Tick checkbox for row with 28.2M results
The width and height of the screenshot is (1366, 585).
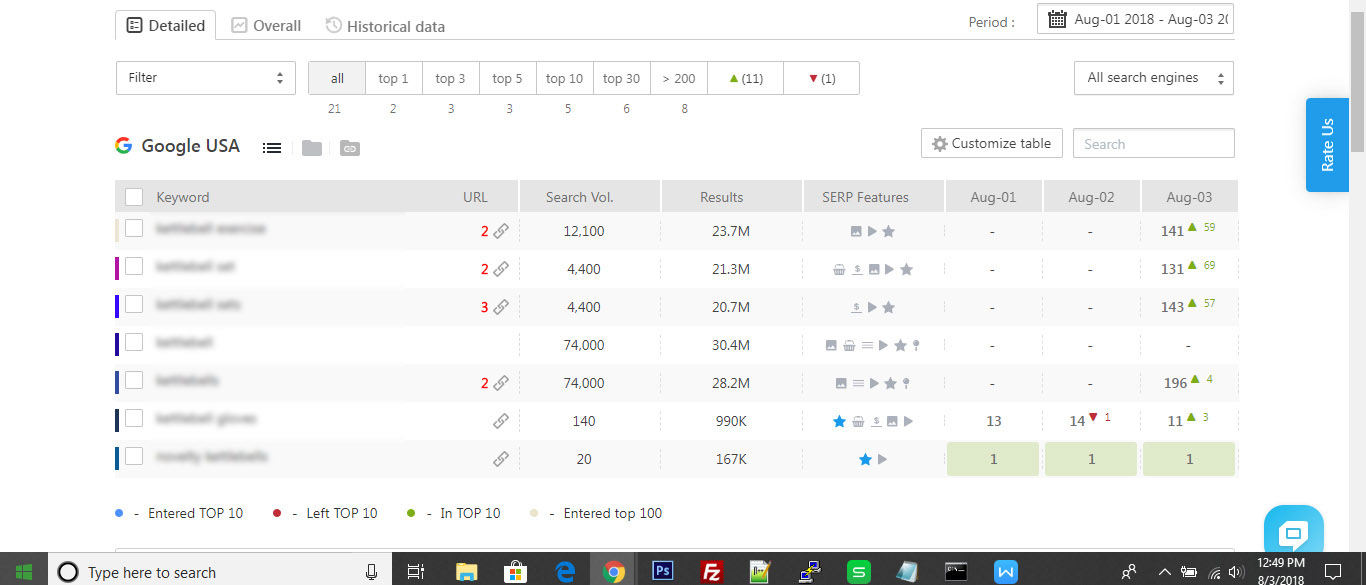(x=134, y=380)
